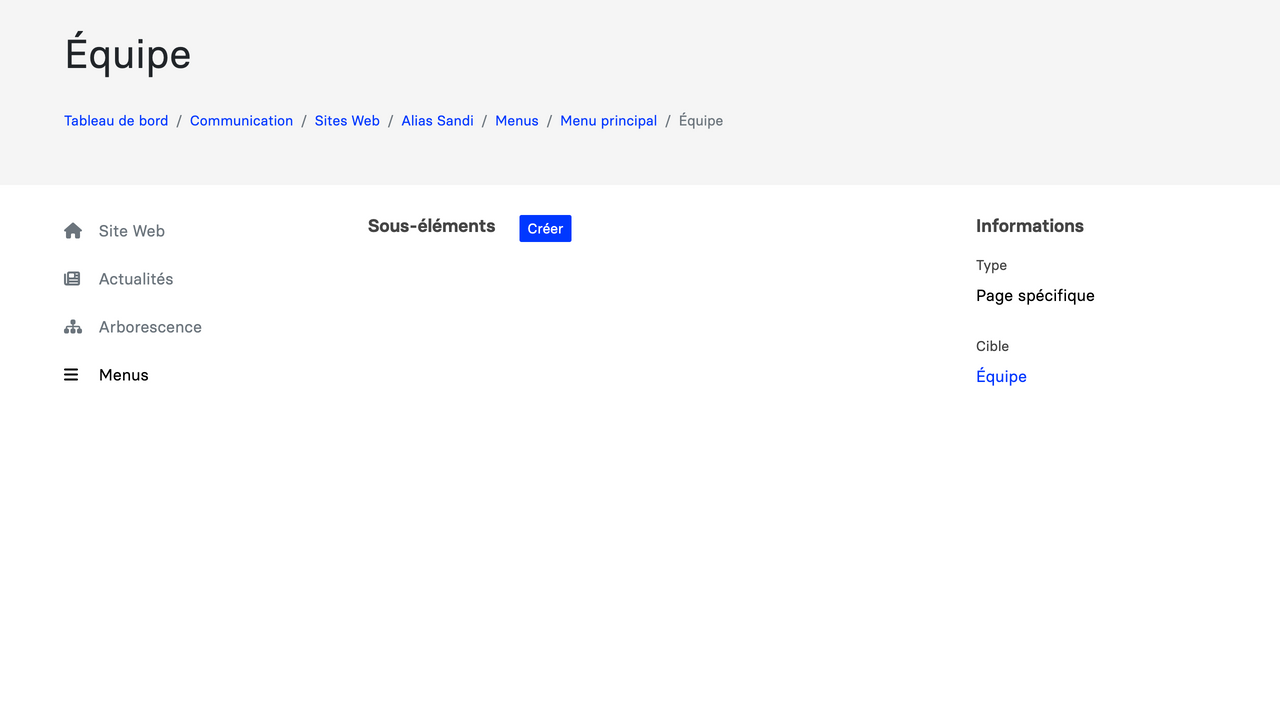Open the Tableau de bord breadcrumb
The height and width of the screenshot is (720, 1280).
116,121
